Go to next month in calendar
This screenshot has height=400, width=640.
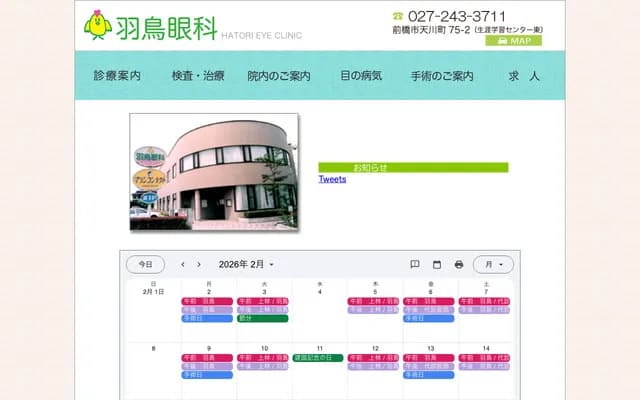coord(199,264)
